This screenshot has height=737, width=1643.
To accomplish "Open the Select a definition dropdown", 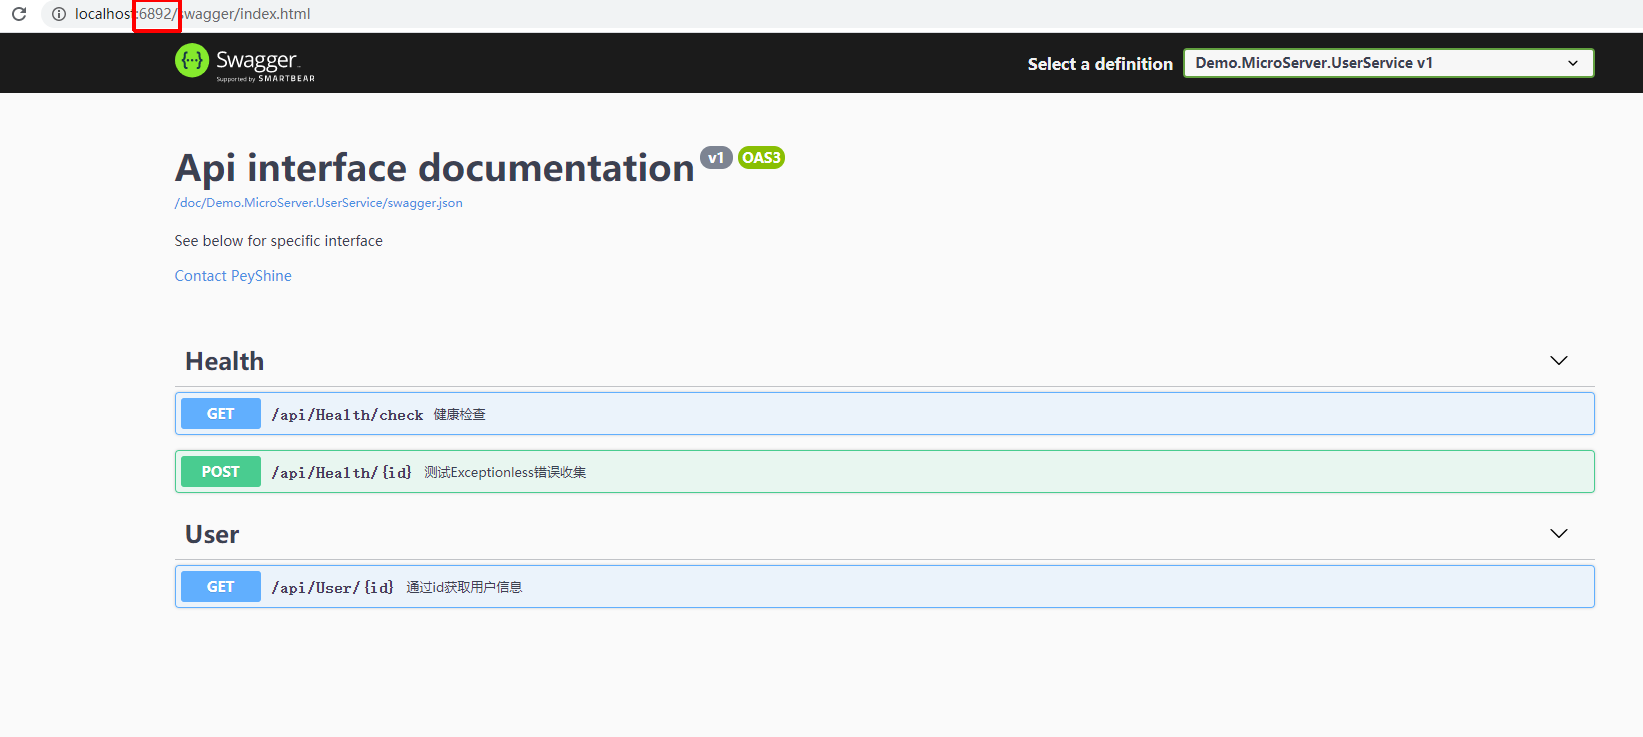I will tap(1388, 63).
